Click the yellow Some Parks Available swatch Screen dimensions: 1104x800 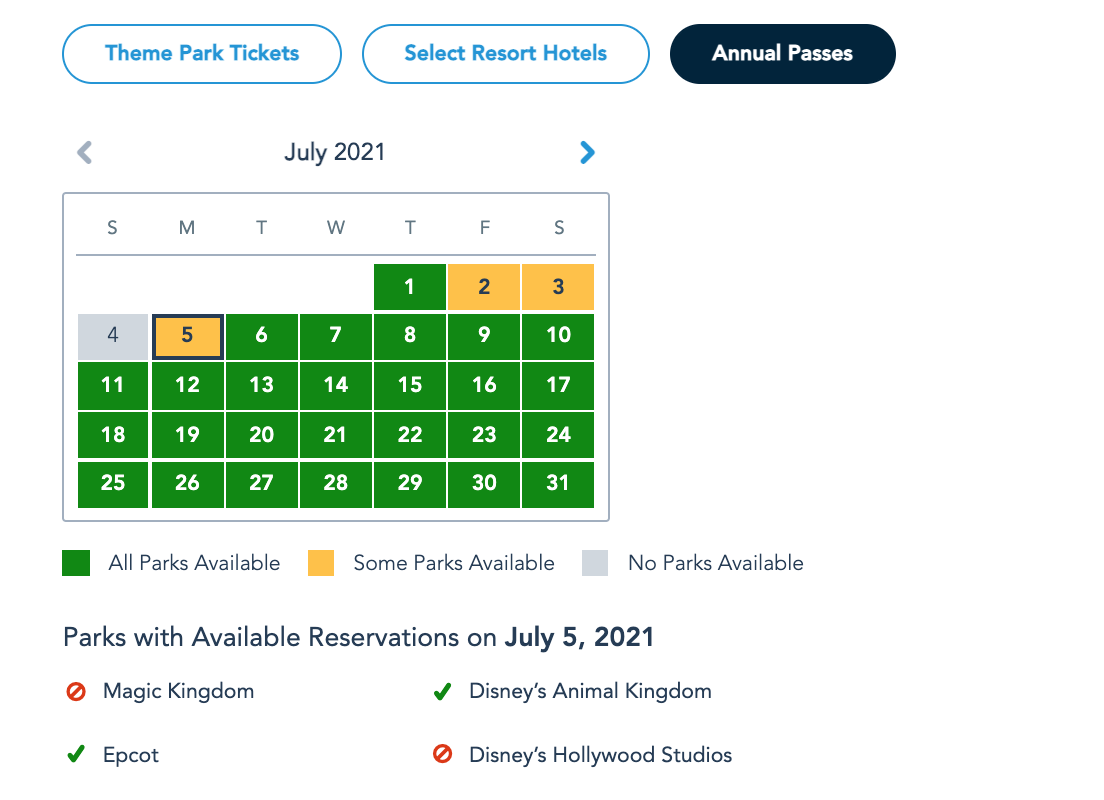(x=321, y=563)
